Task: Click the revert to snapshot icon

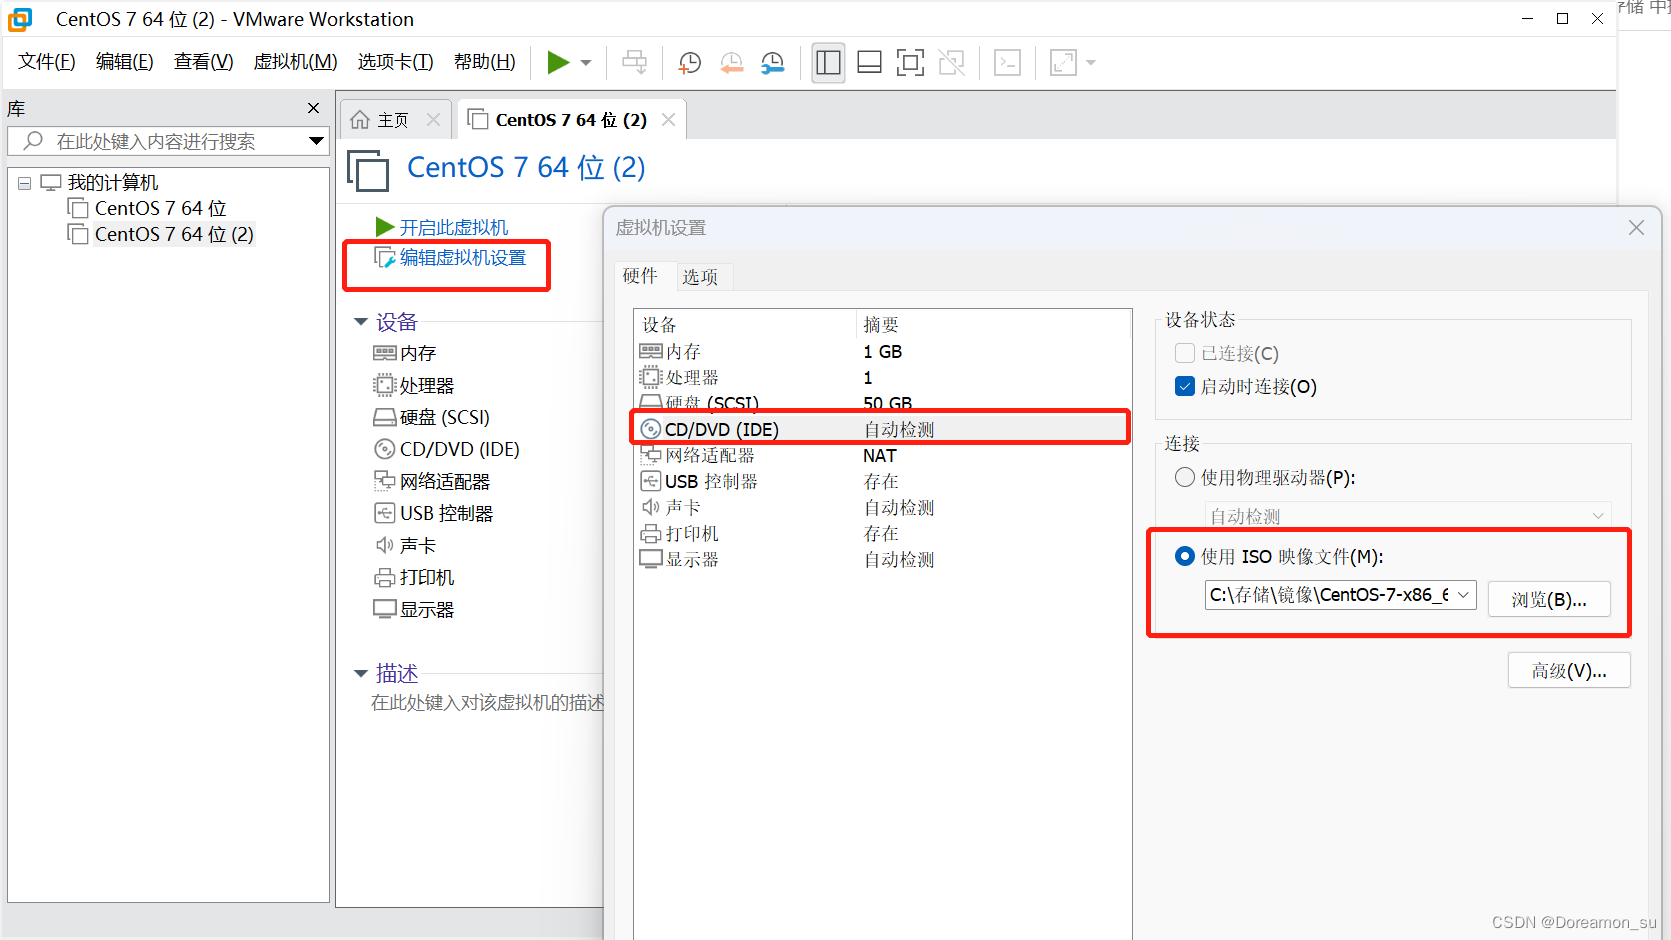Action: [x=732, y=63]
